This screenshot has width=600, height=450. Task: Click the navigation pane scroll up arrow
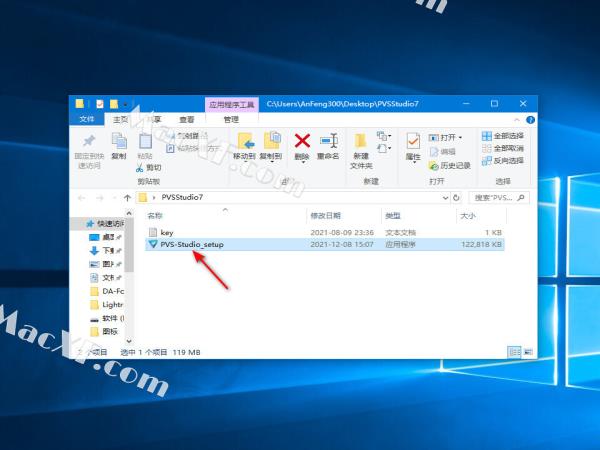coord(129,213)
